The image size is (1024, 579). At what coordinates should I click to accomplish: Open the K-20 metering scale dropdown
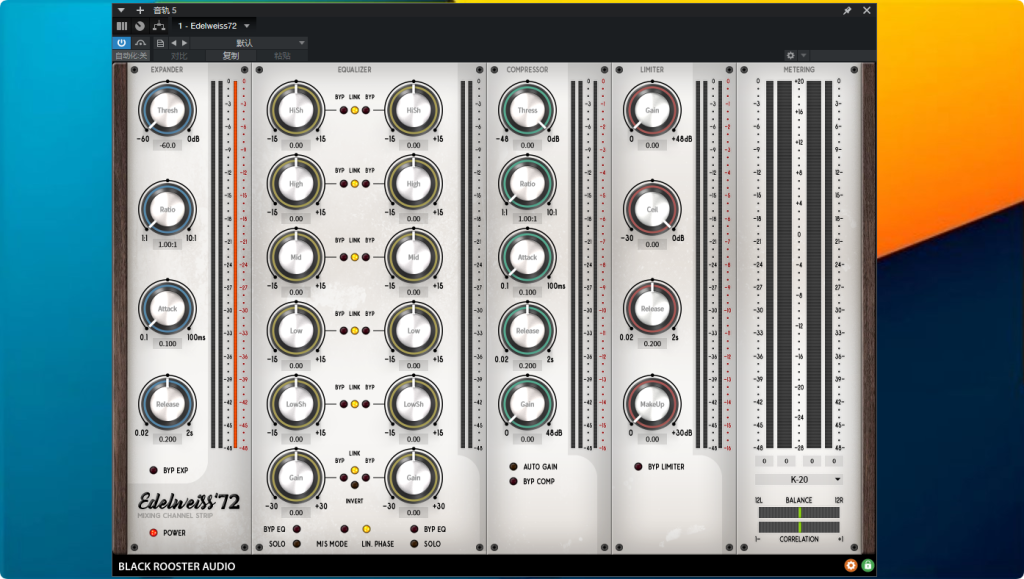pyautogui.click(x=799, y=479)
